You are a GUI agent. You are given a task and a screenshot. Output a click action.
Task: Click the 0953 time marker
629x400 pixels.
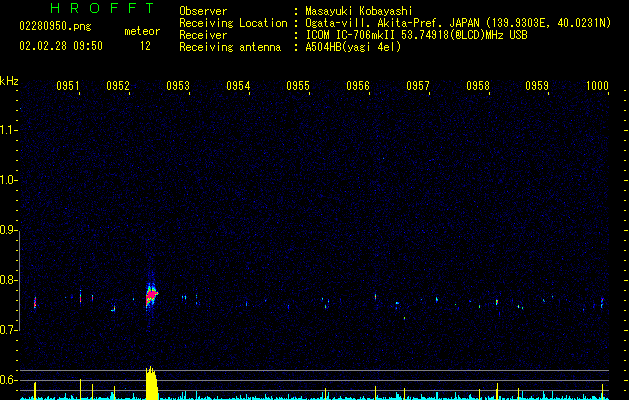click(178, 86)
